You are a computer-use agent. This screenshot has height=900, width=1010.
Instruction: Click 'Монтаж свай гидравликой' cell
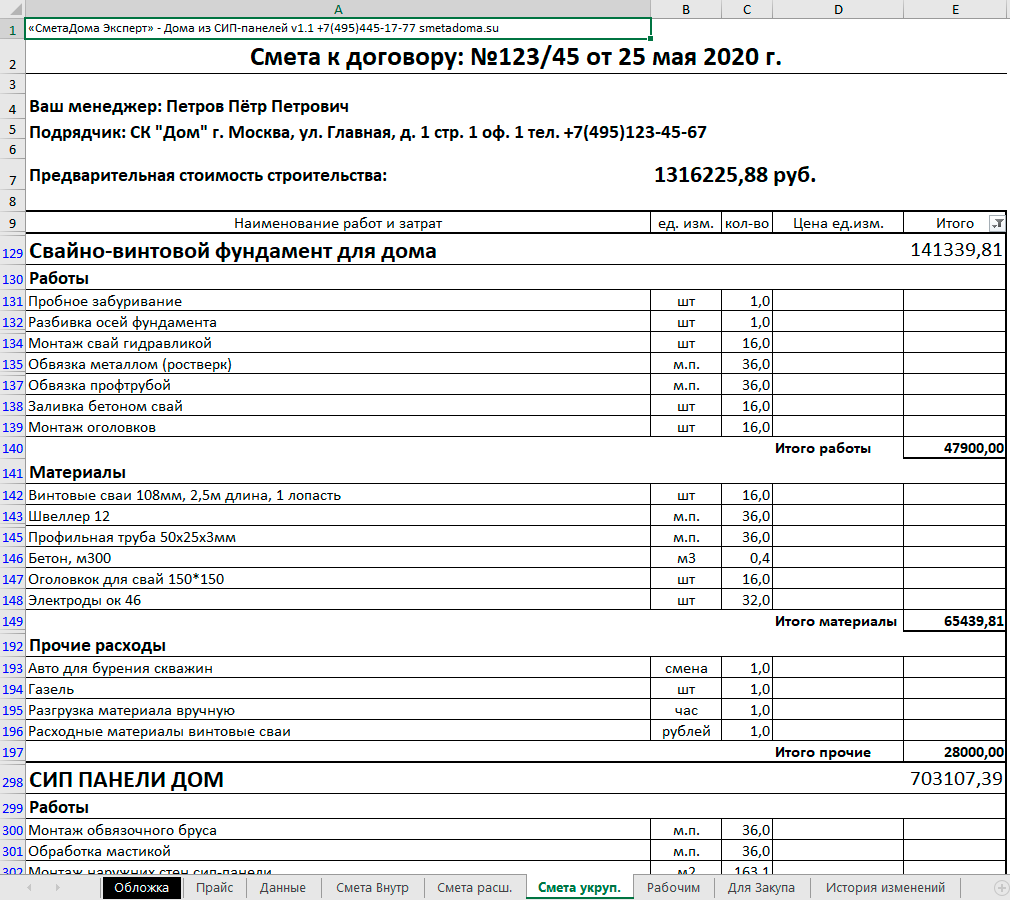coord(338,343)
